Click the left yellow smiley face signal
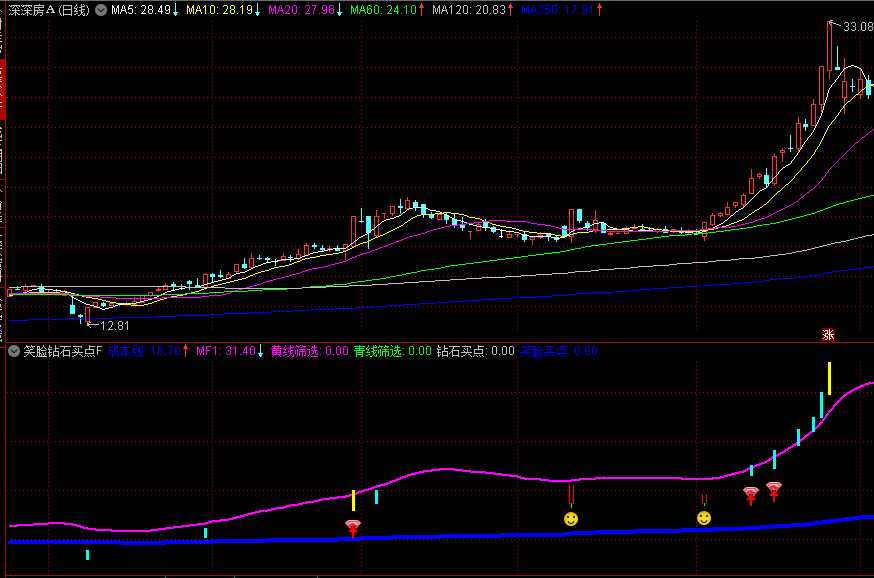 [x=570, y=518]
